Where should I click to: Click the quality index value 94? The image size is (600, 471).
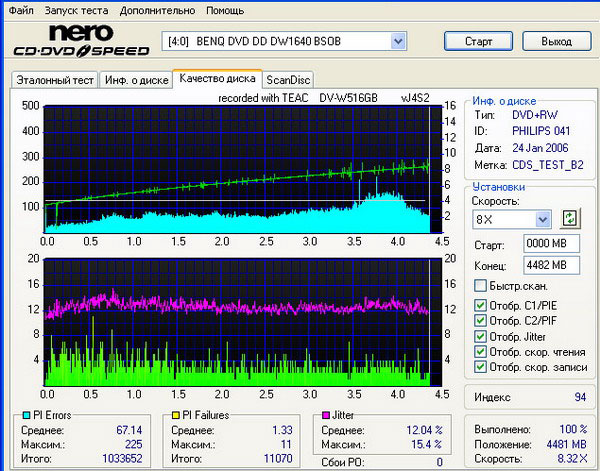pyautogui.click(x=580, y=397)
